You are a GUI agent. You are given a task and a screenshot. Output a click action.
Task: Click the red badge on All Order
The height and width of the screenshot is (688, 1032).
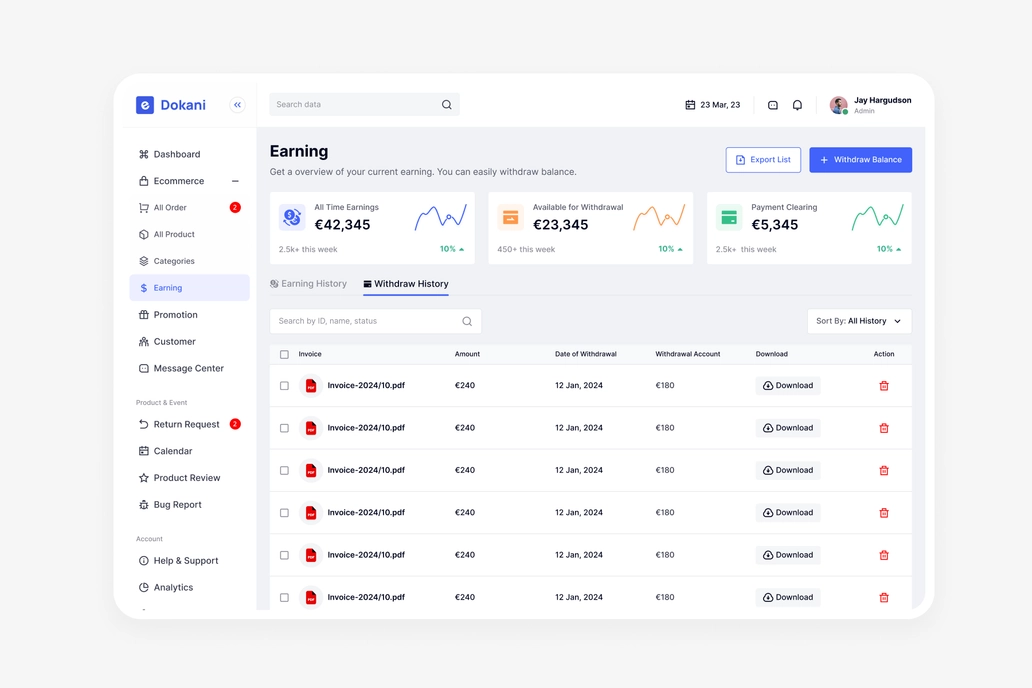pyautogui.click(x=235, y=207)
